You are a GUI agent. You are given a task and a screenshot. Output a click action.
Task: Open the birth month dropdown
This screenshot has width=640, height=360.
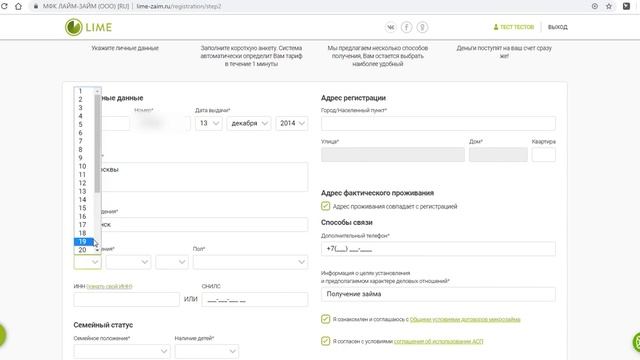point(129,262)
